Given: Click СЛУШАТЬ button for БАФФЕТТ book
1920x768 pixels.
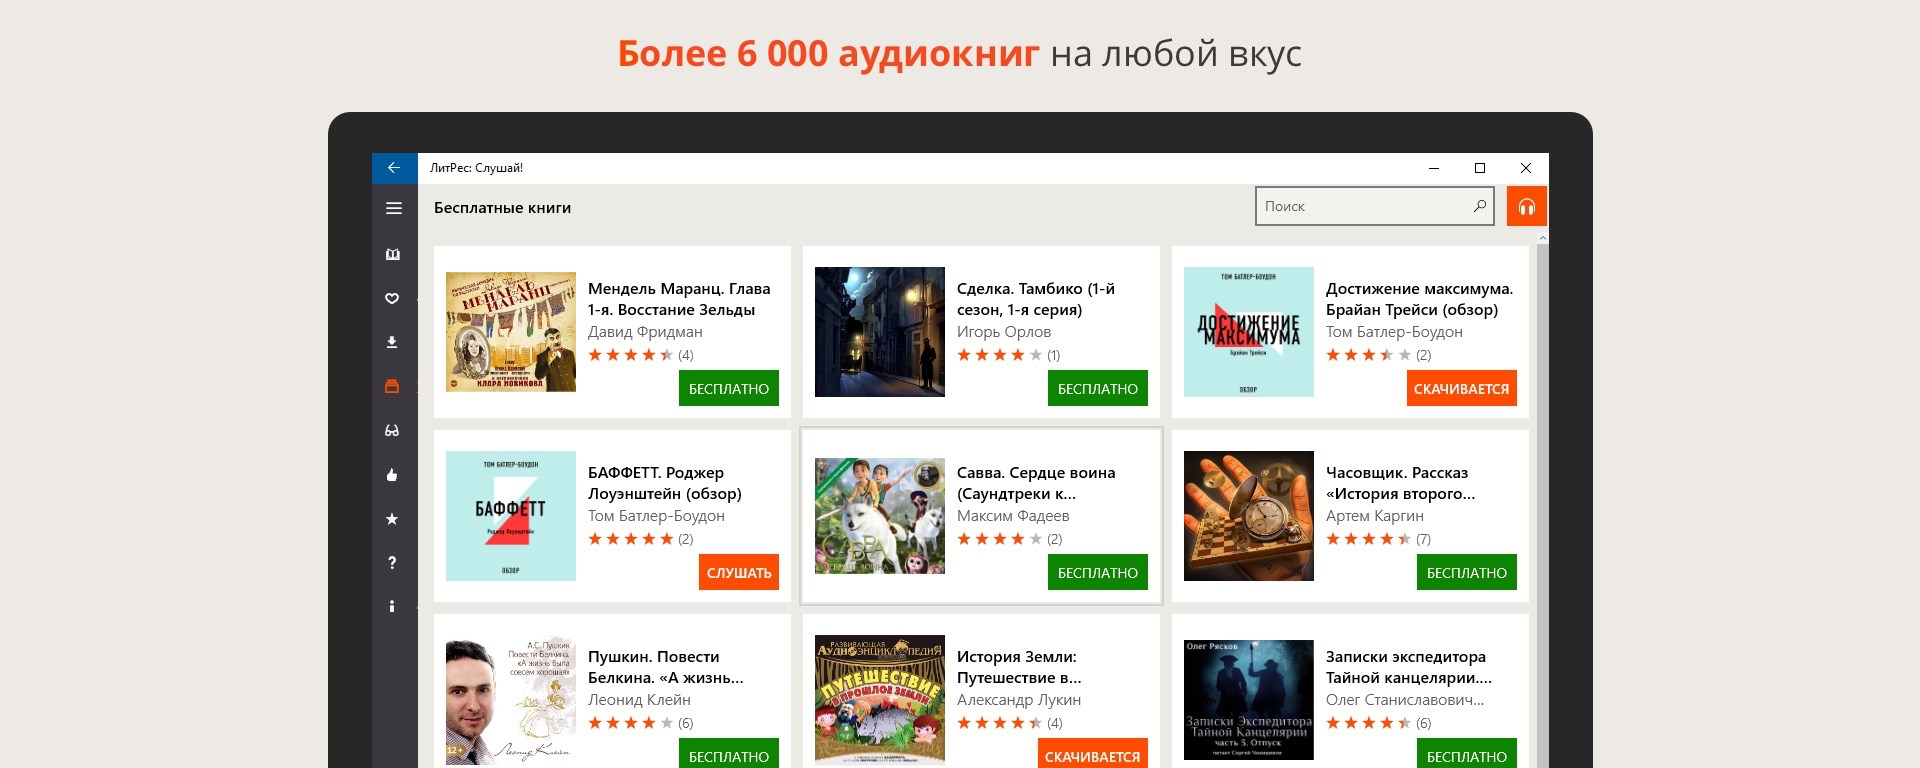Looking at the screenshot, I should pyautogui.click(x=739, y=572).
